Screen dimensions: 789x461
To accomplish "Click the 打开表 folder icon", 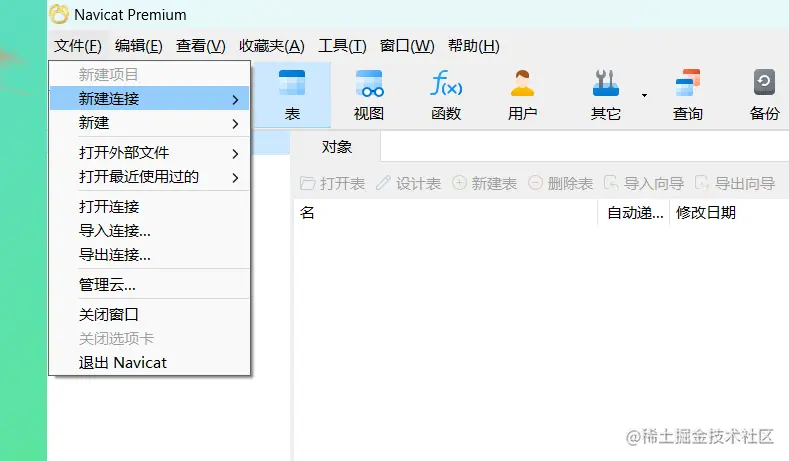I will 307,183.
